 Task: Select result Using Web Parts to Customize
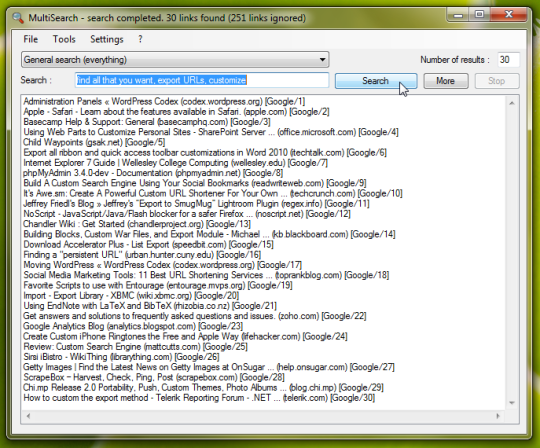[211, 132]
